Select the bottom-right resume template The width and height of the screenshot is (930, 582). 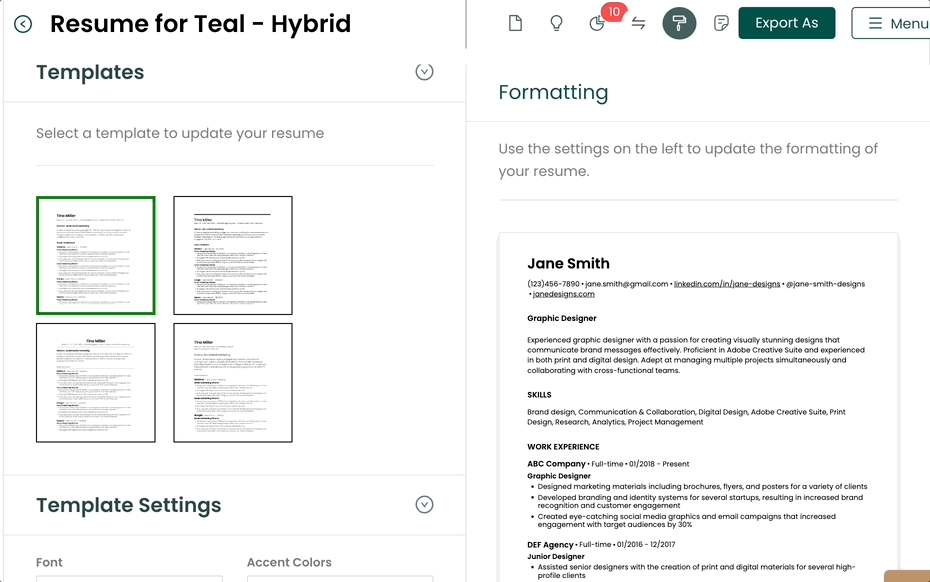coord(232,382)
